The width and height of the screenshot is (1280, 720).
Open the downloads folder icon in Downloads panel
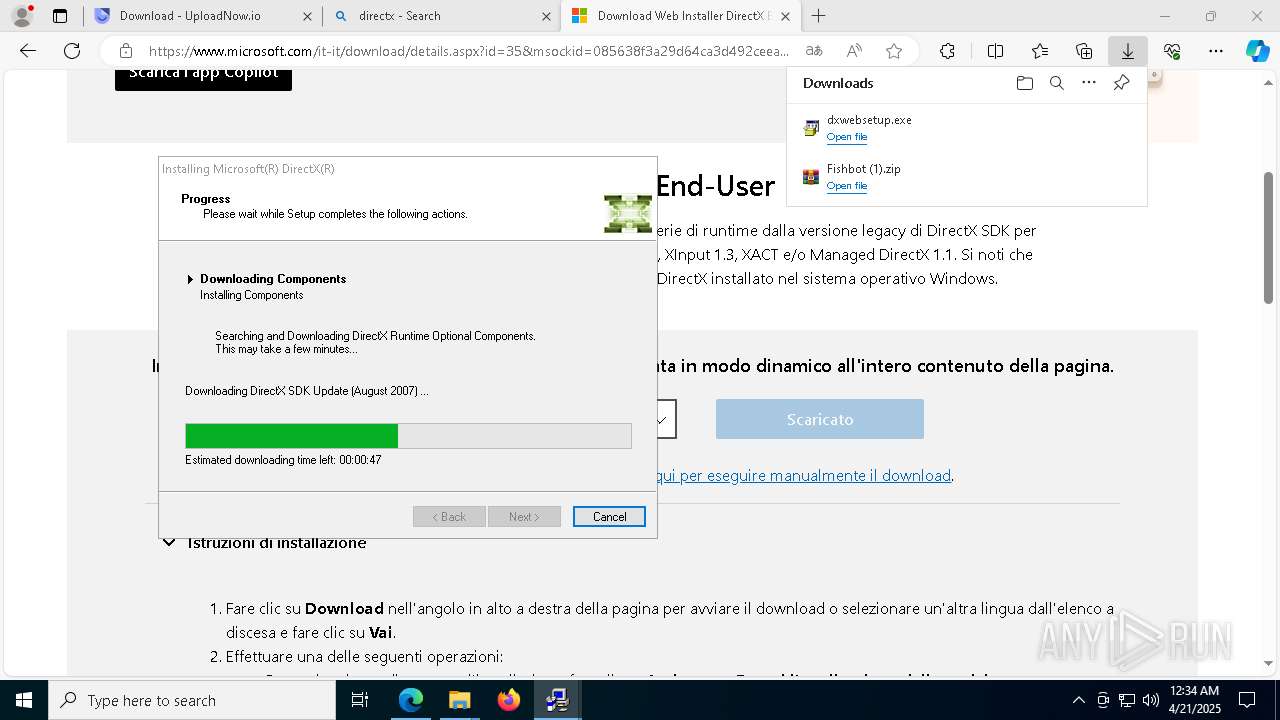[1024, 83]
